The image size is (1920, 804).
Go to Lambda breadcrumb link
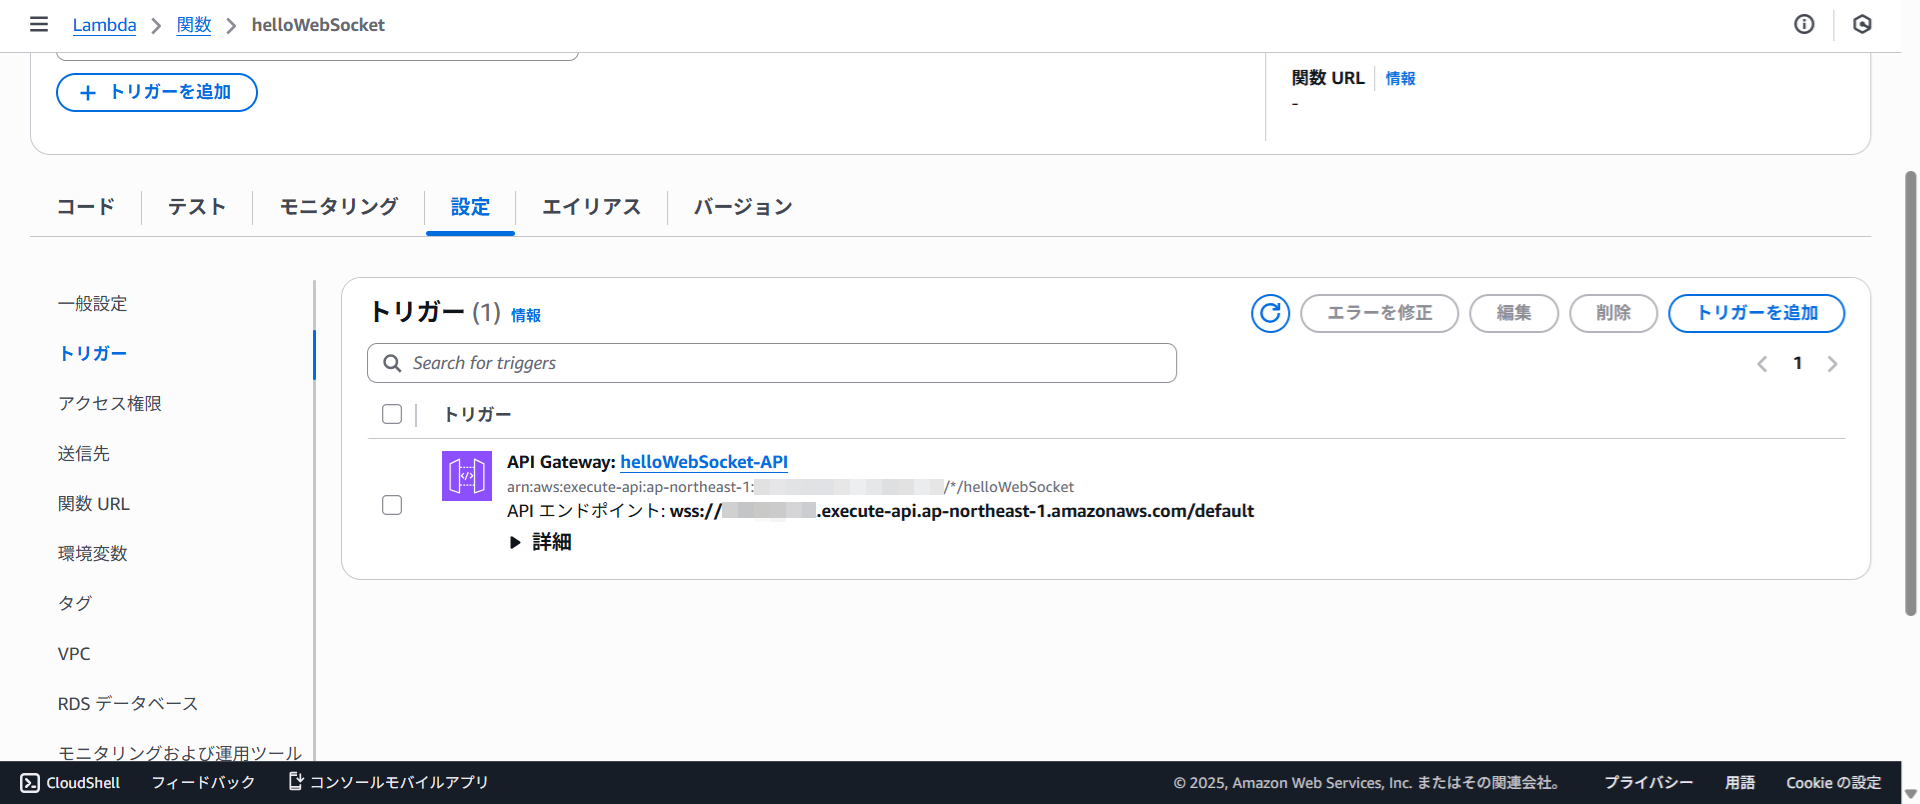tap(104, 25)
